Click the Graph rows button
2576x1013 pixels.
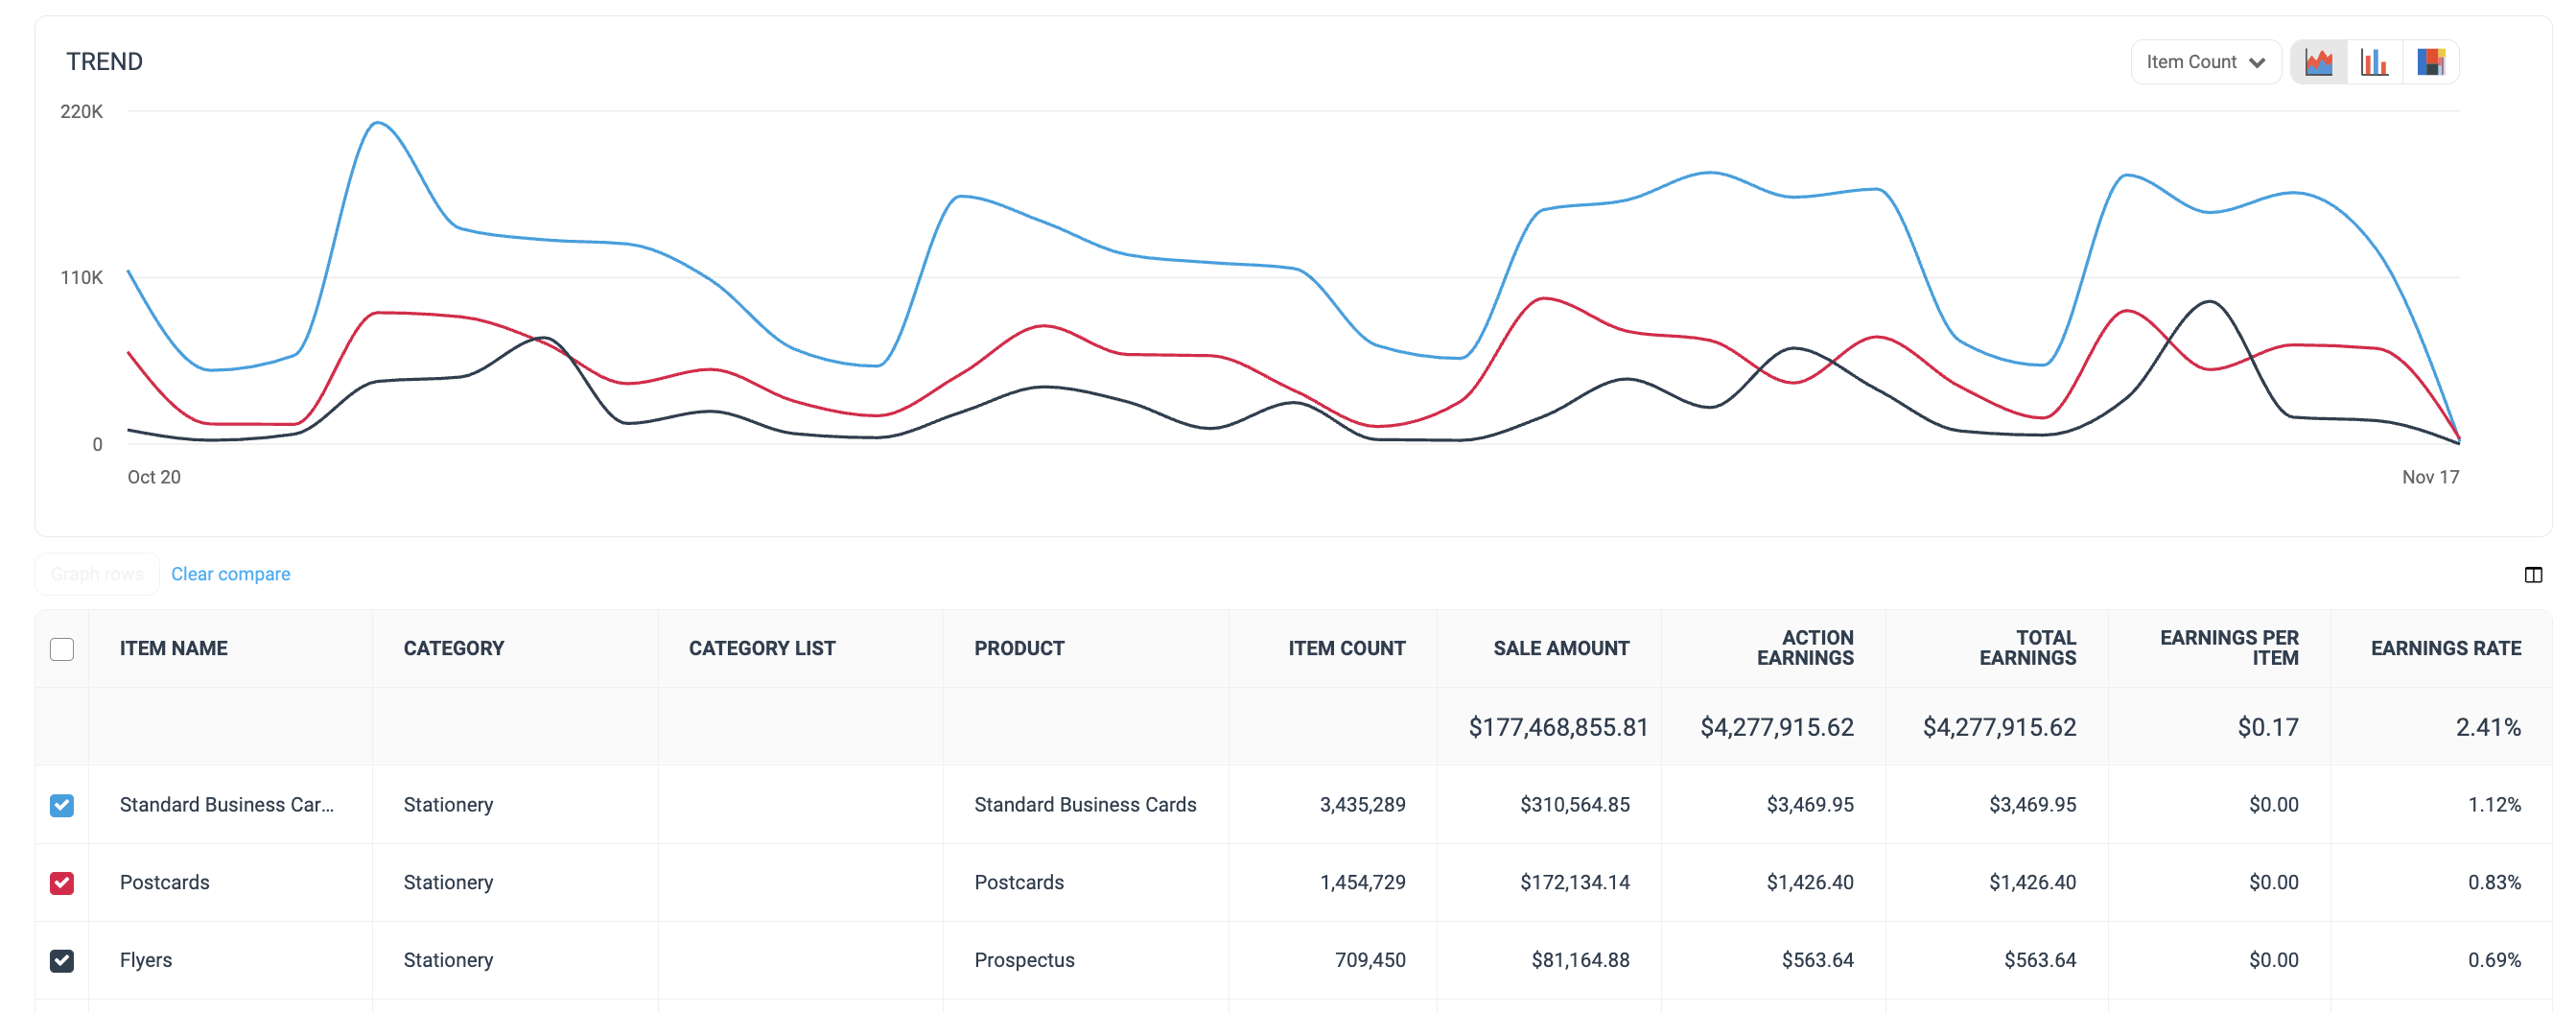(x=97, y=574)
